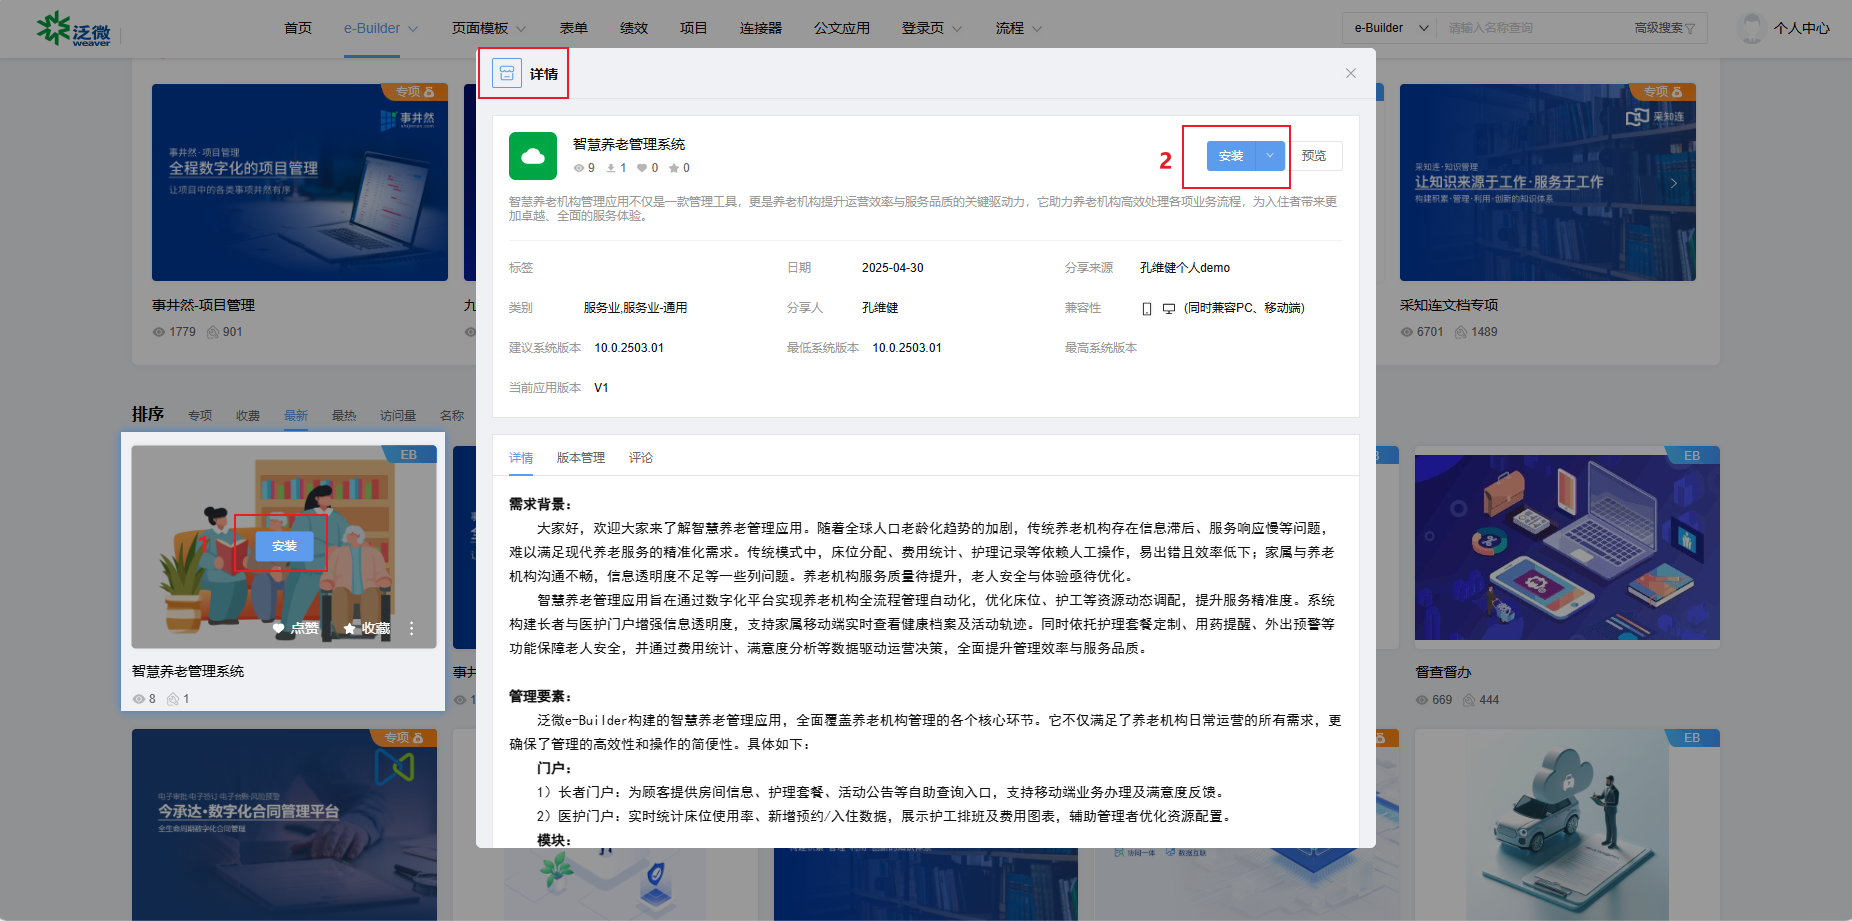Click the EB badge on 督查督办 card
The image size is (1852, 921).
click(1692, 455)
